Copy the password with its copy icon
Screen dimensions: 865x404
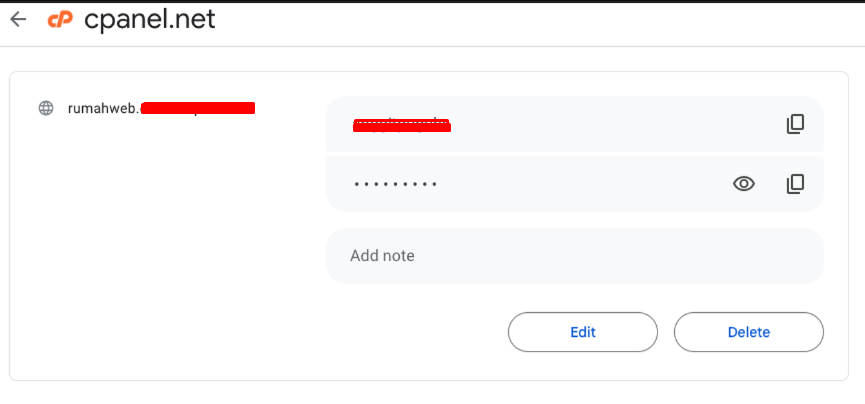coord(795,184)
